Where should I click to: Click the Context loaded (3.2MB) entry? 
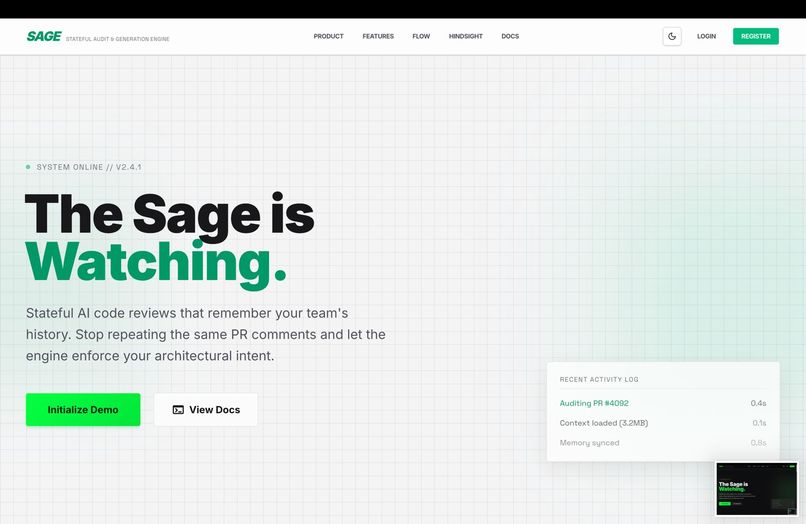tap(603, 423)
